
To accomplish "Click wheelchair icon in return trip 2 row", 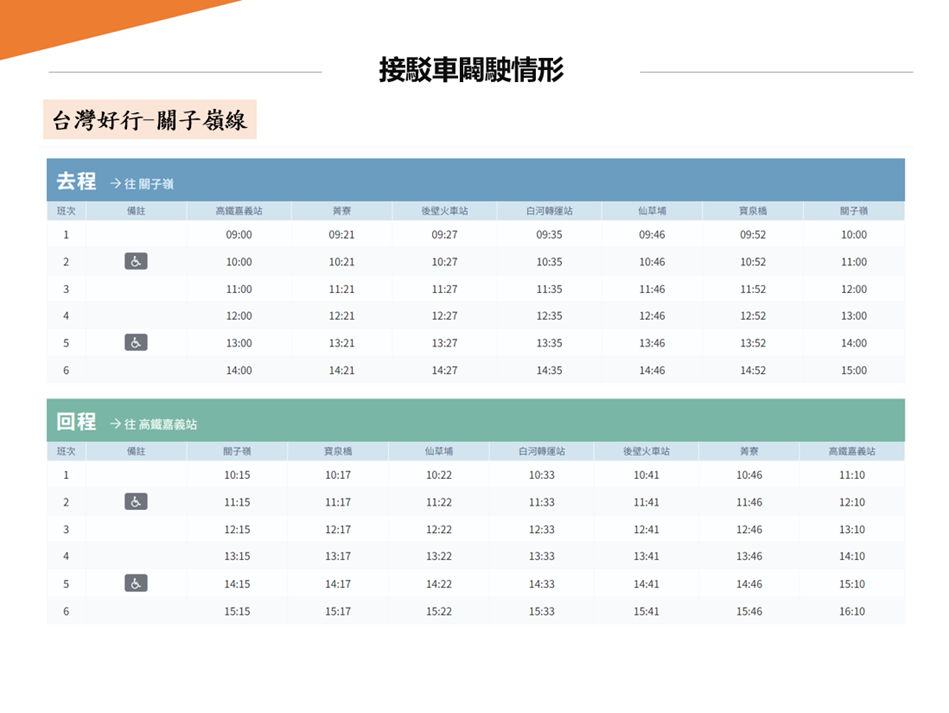I will 136,502.
